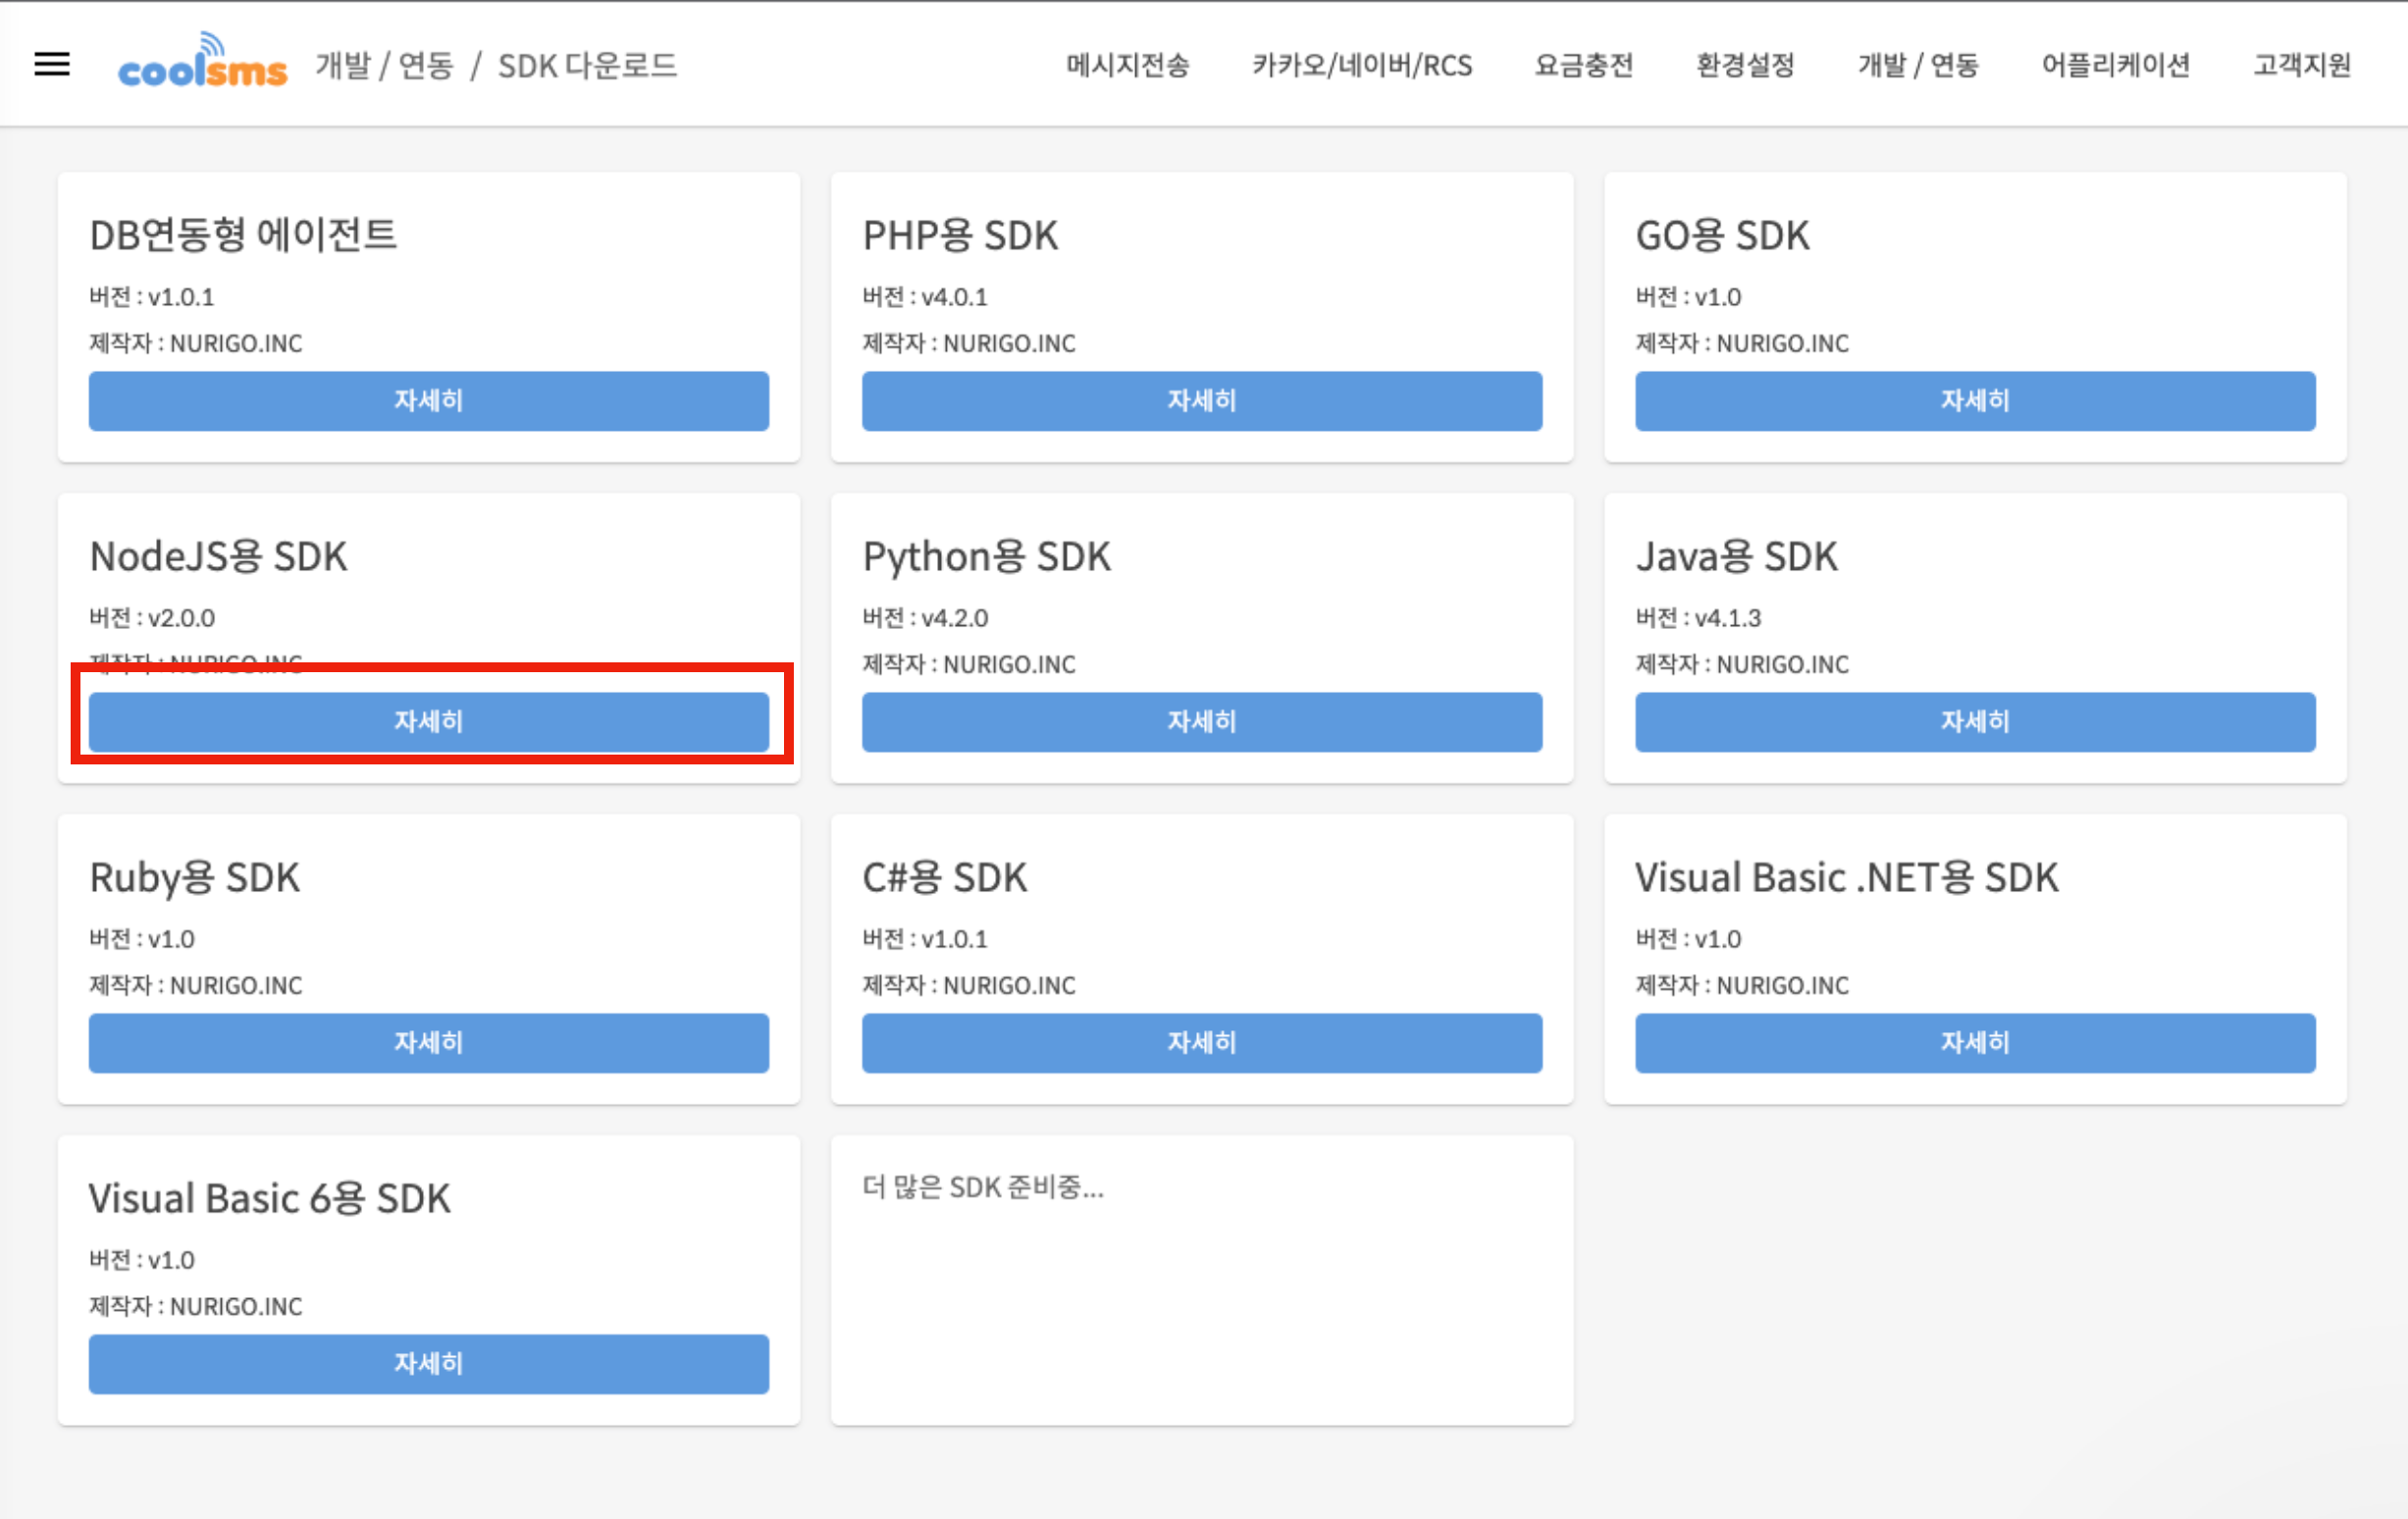This screenshot has width=2408, height=1519.
Task: Click the 개발 / 연동 breadcrumb text
Action: [385, 66]
